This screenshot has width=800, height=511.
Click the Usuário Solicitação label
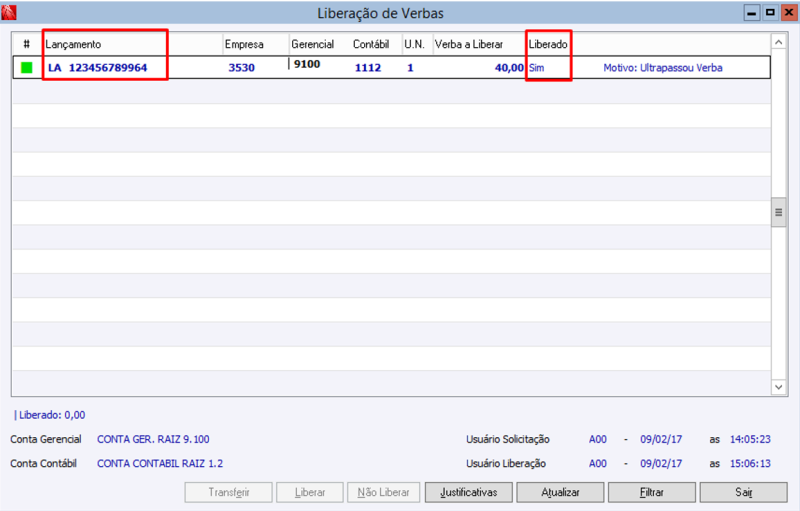508,439
